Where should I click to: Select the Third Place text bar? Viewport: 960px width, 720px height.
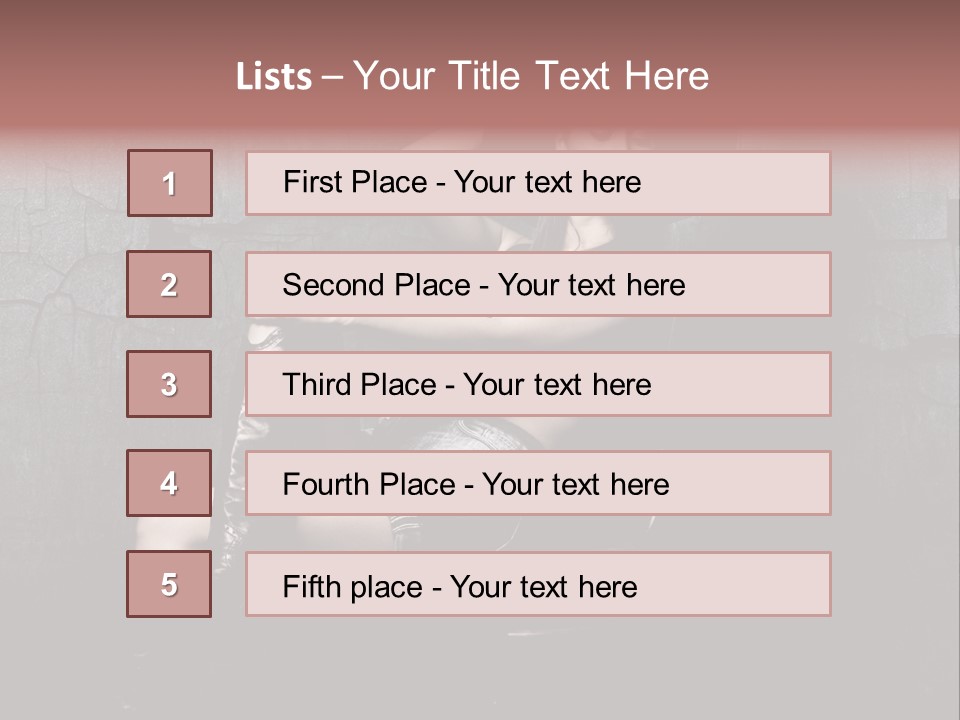tap(538, 384)
